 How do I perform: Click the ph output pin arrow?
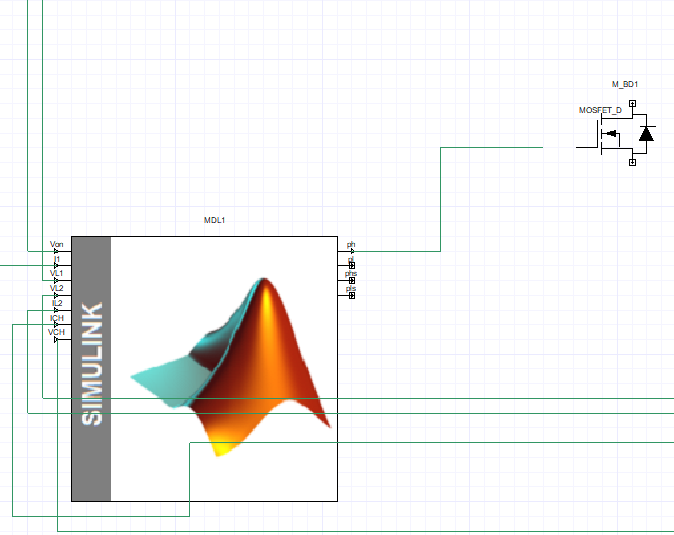(352, 251)
